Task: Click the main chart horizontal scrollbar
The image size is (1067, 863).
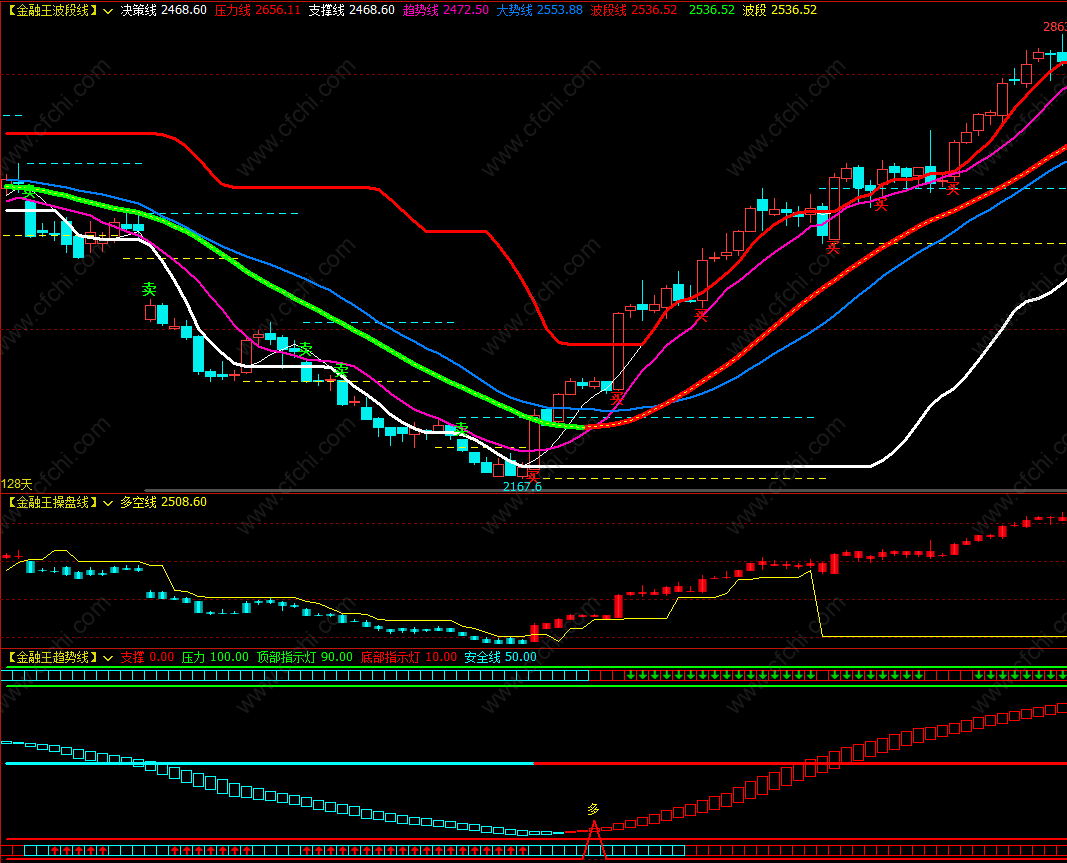Action: pos(606,490)
